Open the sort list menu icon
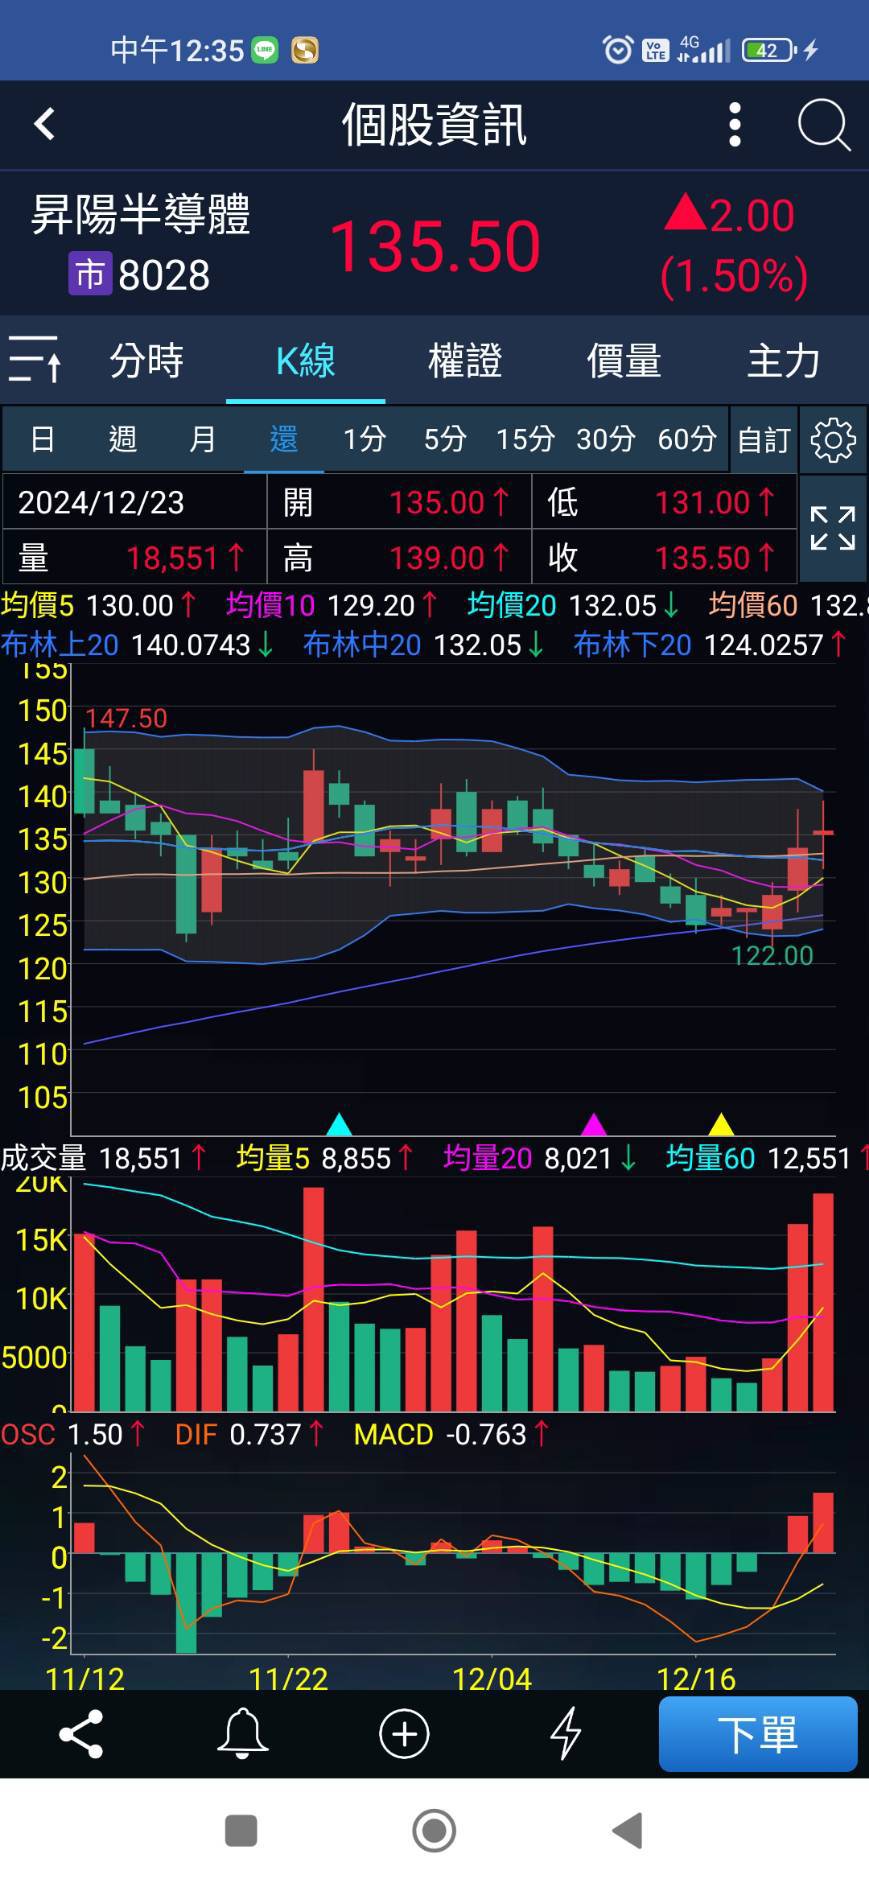 tap(35, 360)
